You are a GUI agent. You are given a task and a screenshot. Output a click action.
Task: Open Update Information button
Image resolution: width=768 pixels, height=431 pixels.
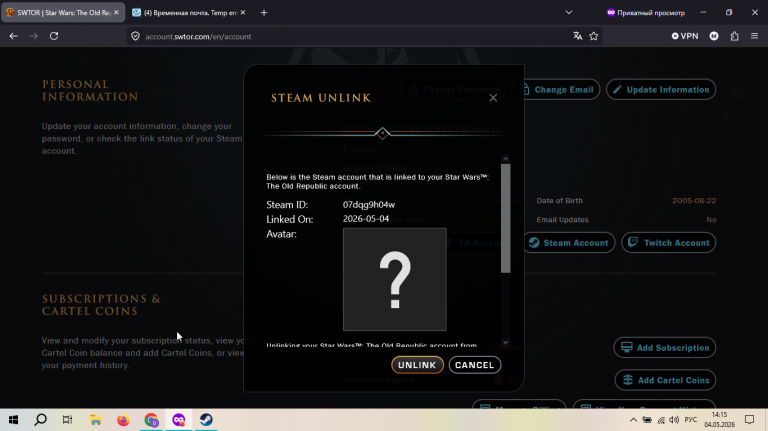pyautogui.click(x=661, y=90)
